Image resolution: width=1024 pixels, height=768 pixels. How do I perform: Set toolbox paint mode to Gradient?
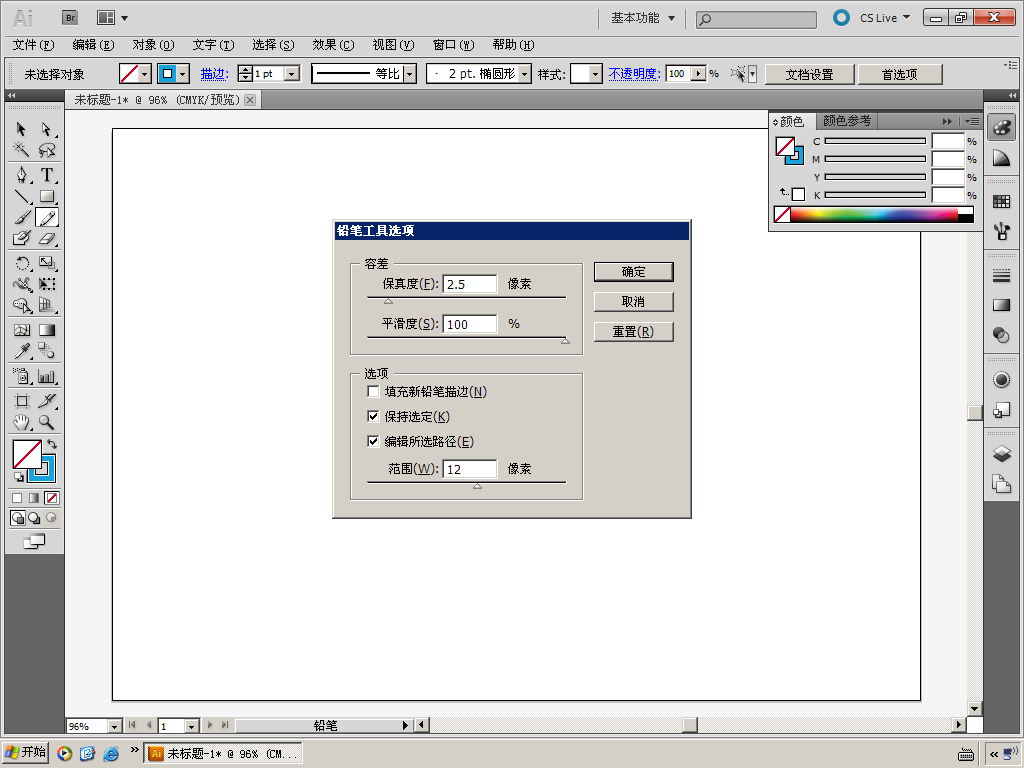(35, 498)
